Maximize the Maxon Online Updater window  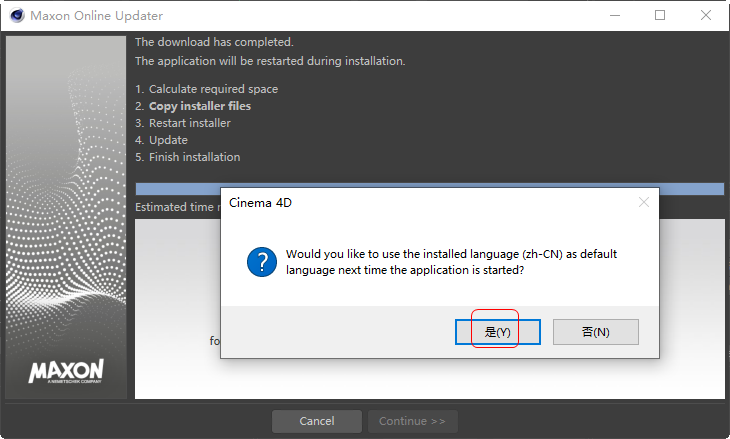(x=660, y=16)
